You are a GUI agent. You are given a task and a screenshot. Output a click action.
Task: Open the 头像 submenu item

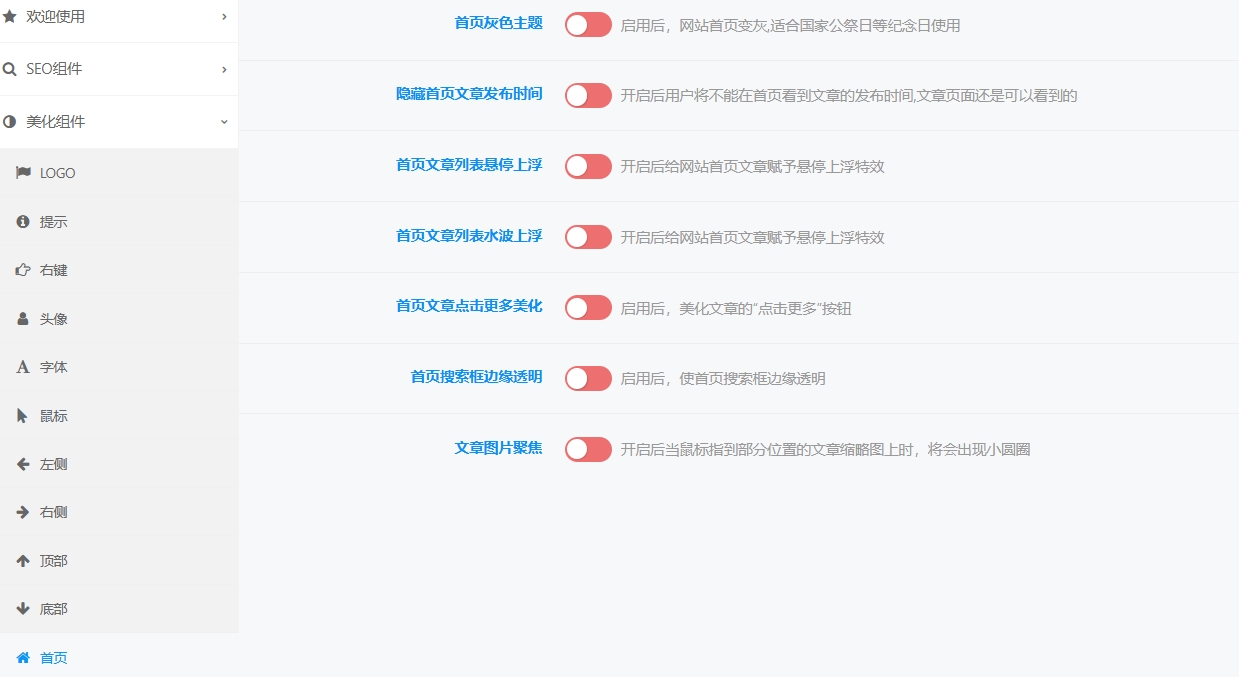[119, 319]
